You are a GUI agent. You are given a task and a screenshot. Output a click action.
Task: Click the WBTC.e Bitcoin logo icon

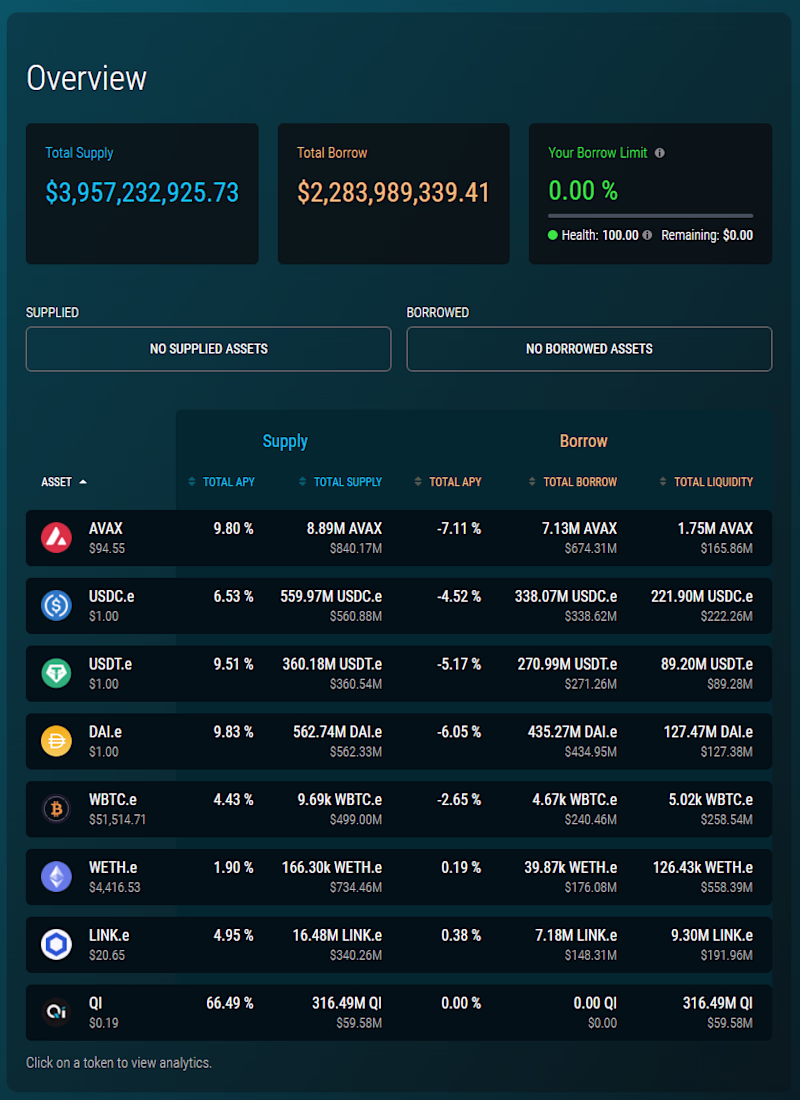[56, 809]
